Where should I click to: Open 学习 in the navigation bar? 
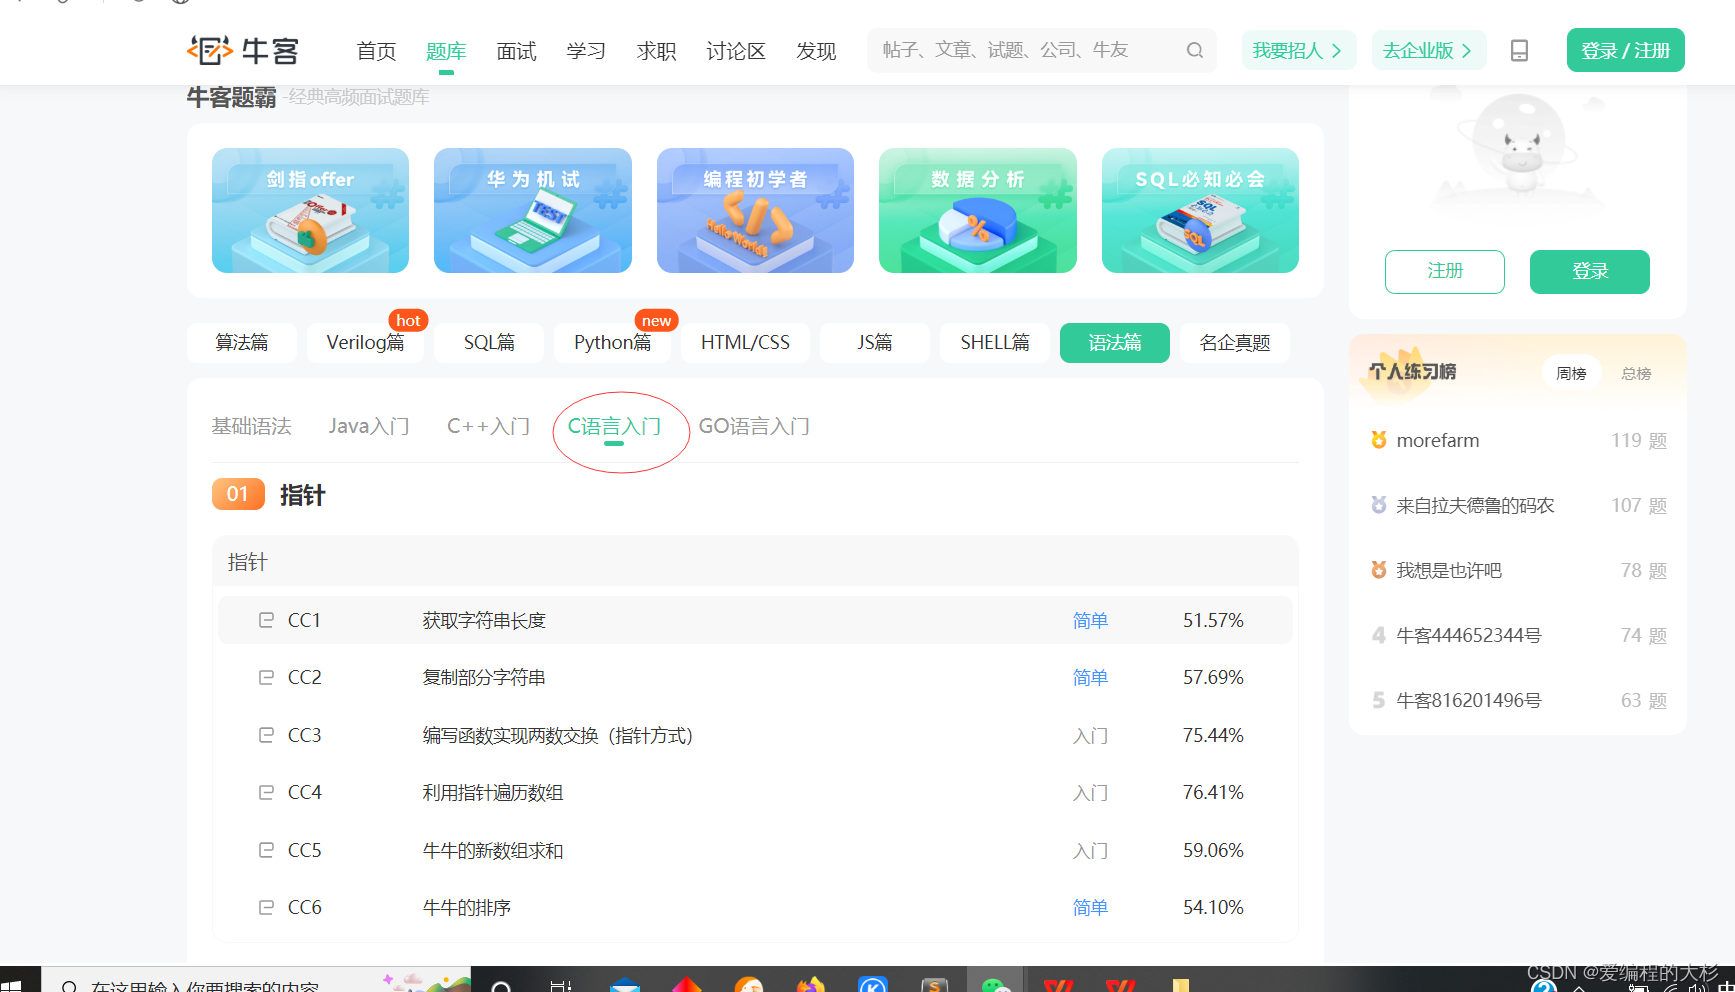[586, 51]
